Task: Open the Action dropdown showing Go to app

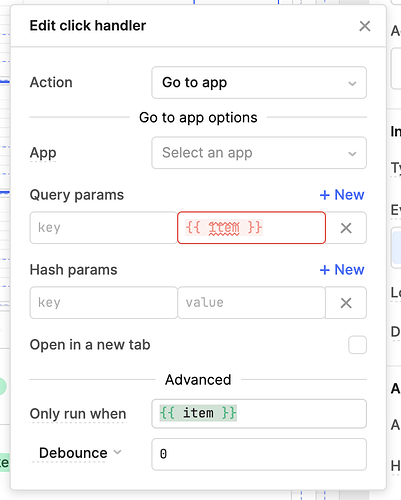Action: (x=259, y=83)
